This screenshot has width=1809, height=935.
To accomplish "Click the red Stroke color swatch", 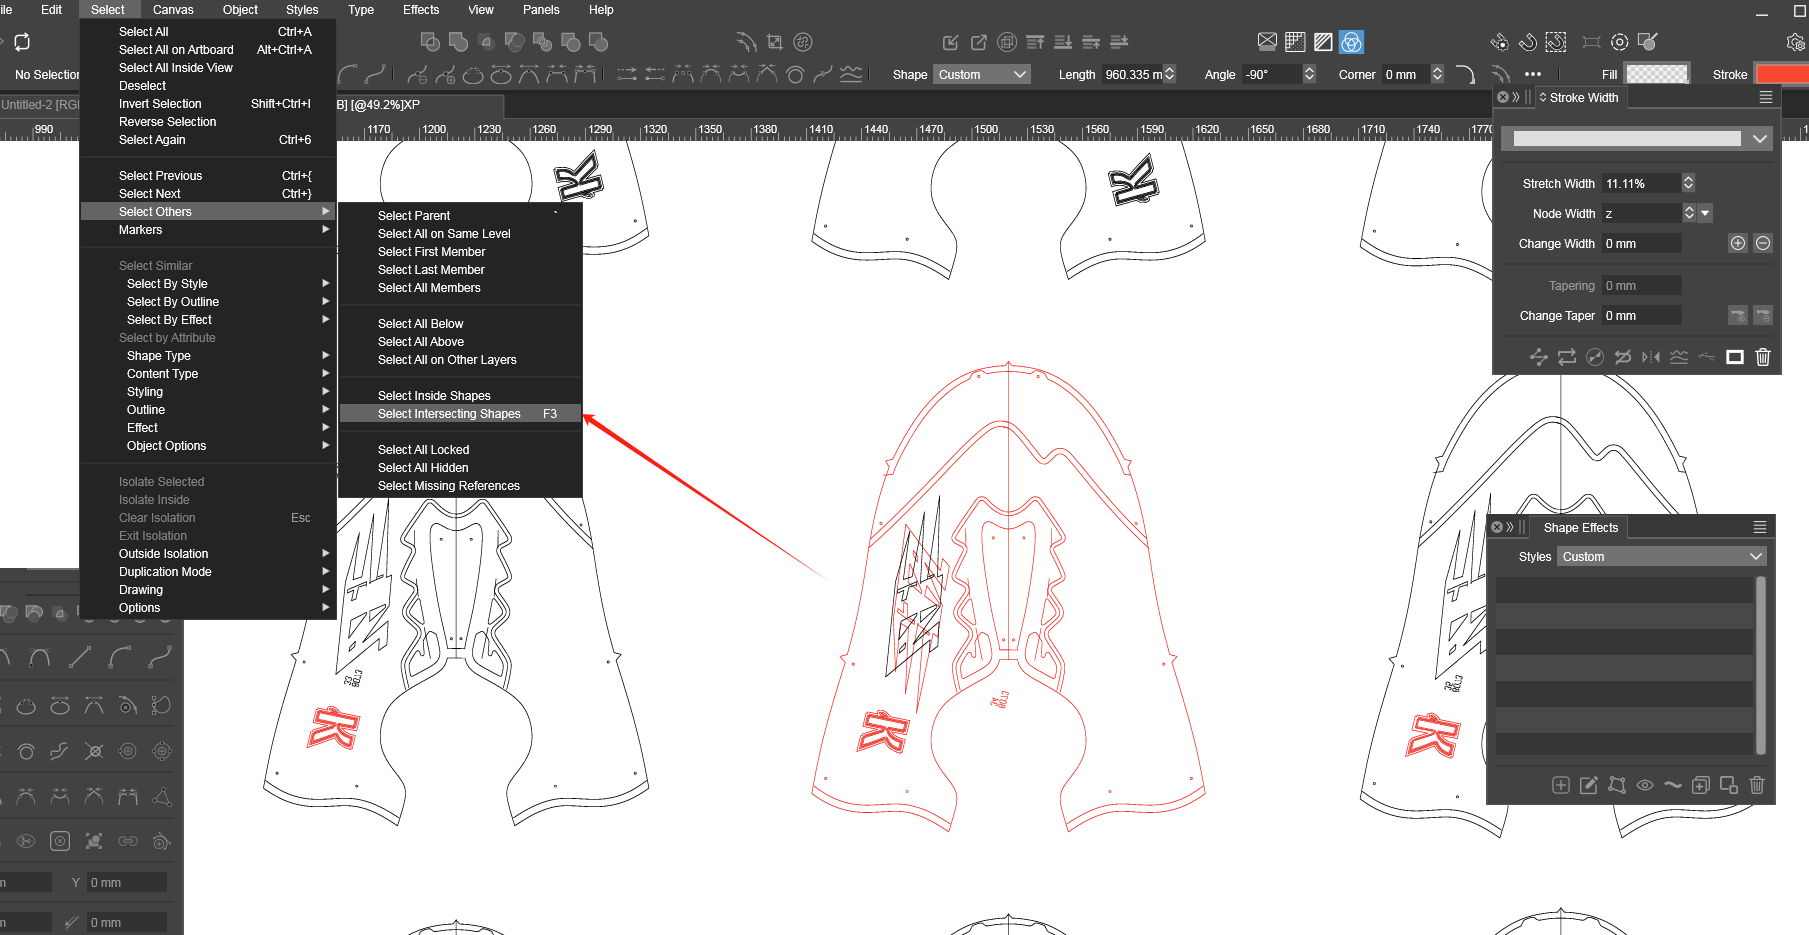I will 1781,74.
